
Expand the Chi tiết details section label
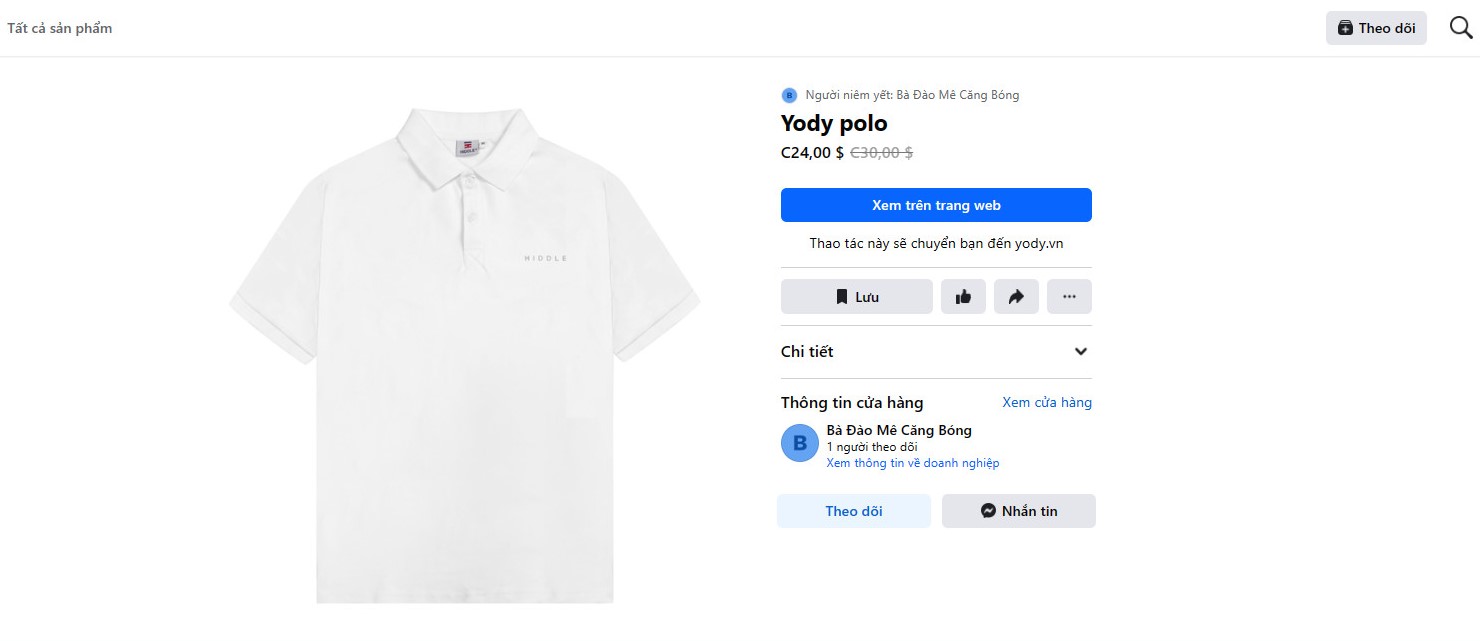pyautogui.click(x=807, y=352)
